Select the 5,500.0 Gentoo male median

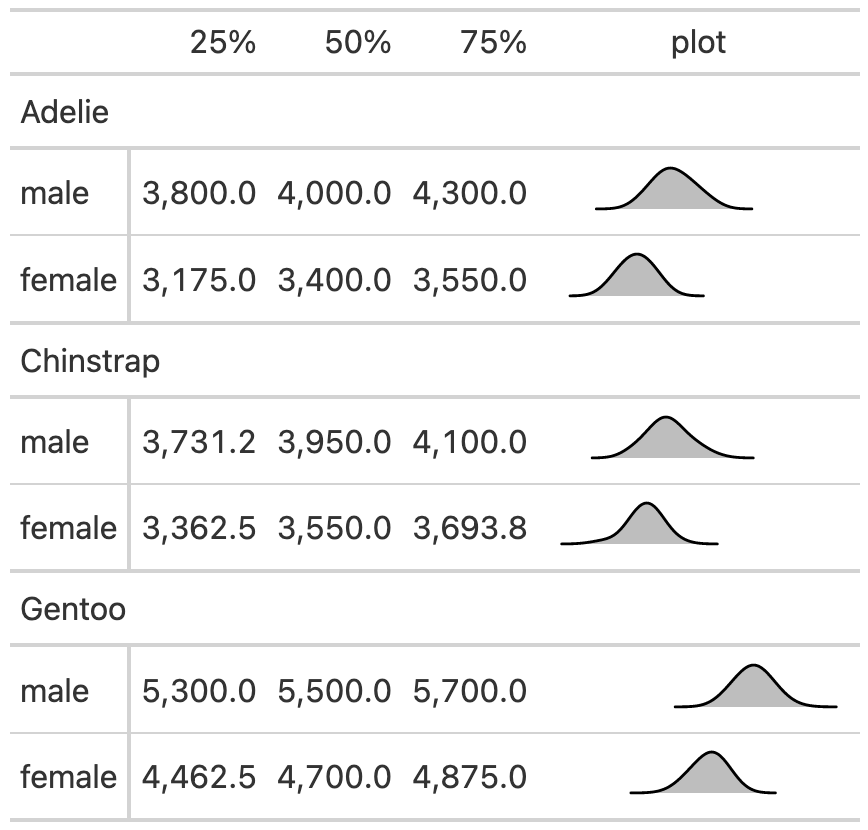coord(334,691)
